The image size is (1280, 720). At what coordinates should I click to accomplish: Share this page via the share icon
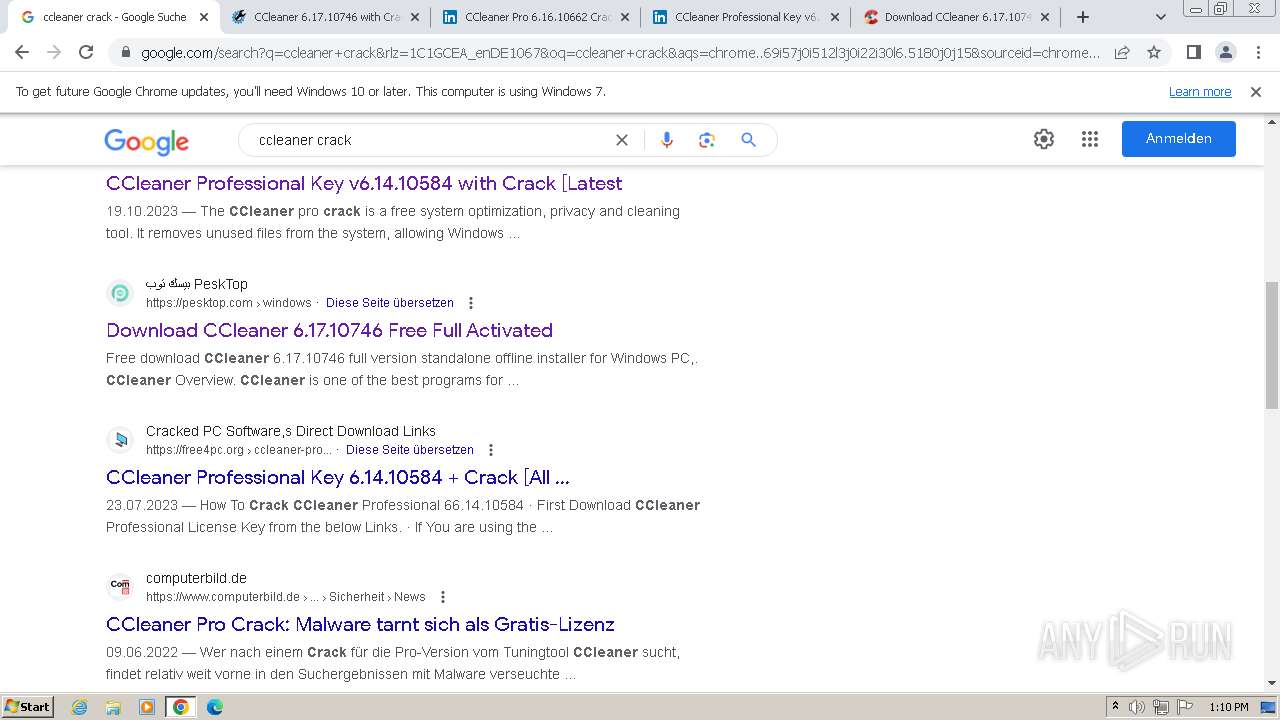point(1122,52)
